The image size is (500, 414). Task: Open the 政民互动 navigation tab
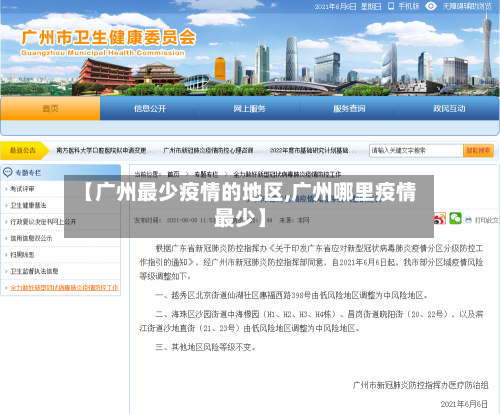pyautogui.click(x=449, y=108)
